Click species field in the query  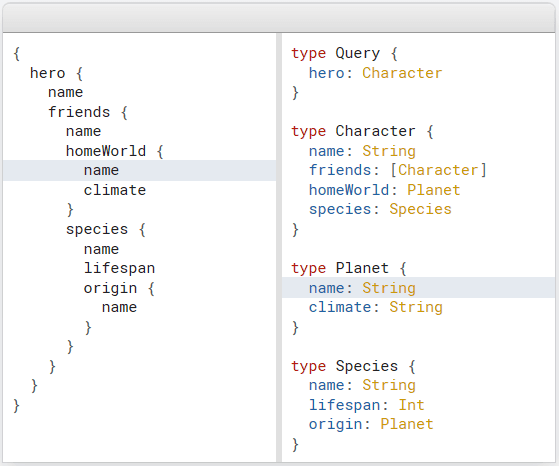[x=97, y=229]
